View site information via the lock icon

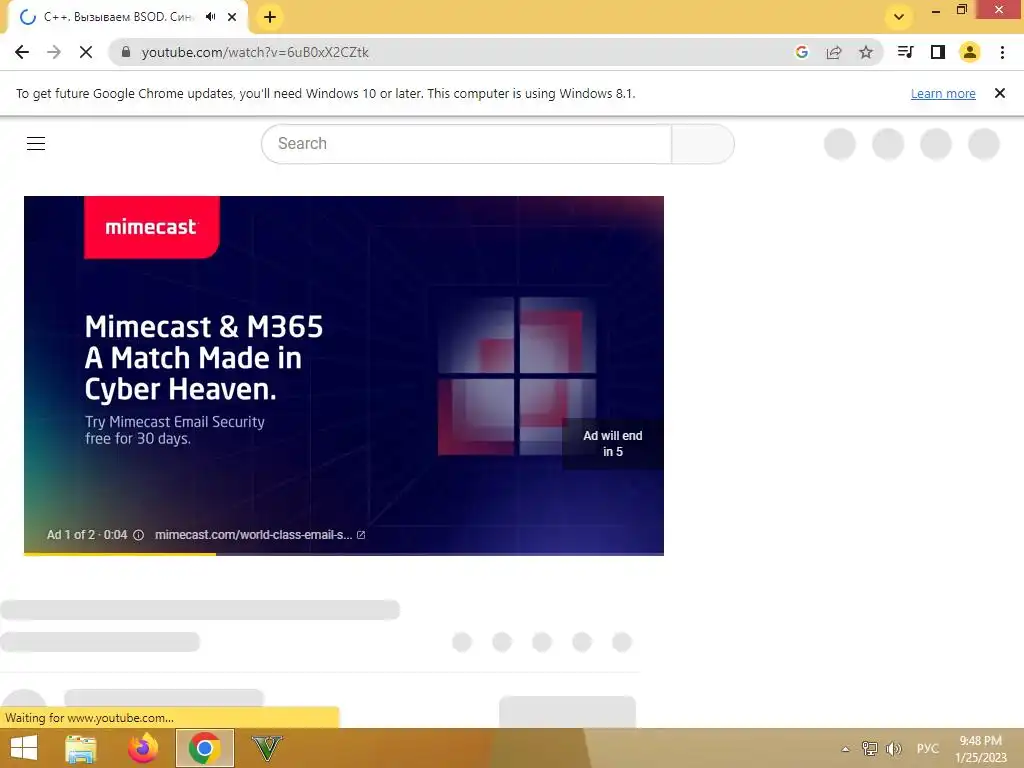click(126, 52)
